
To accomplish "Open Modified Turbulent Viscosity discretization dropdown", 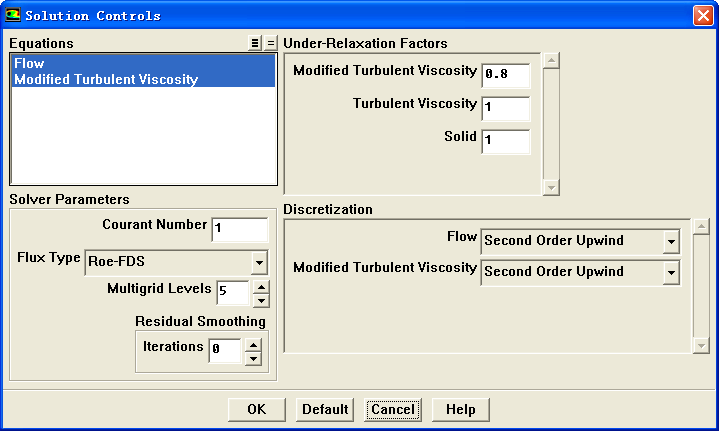I will [670, 272].
